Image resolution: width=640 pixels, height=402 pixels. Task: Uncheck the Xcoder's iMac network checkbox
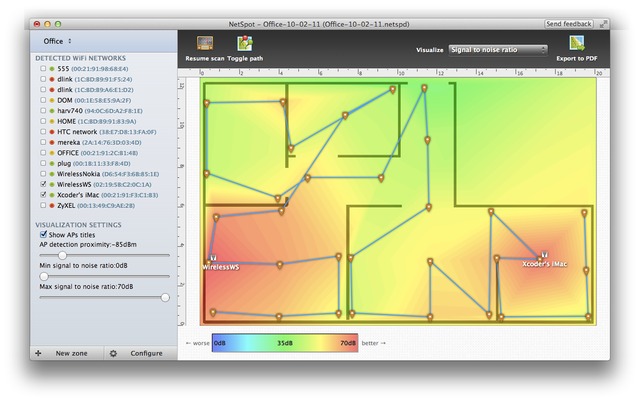coord(42,195)
